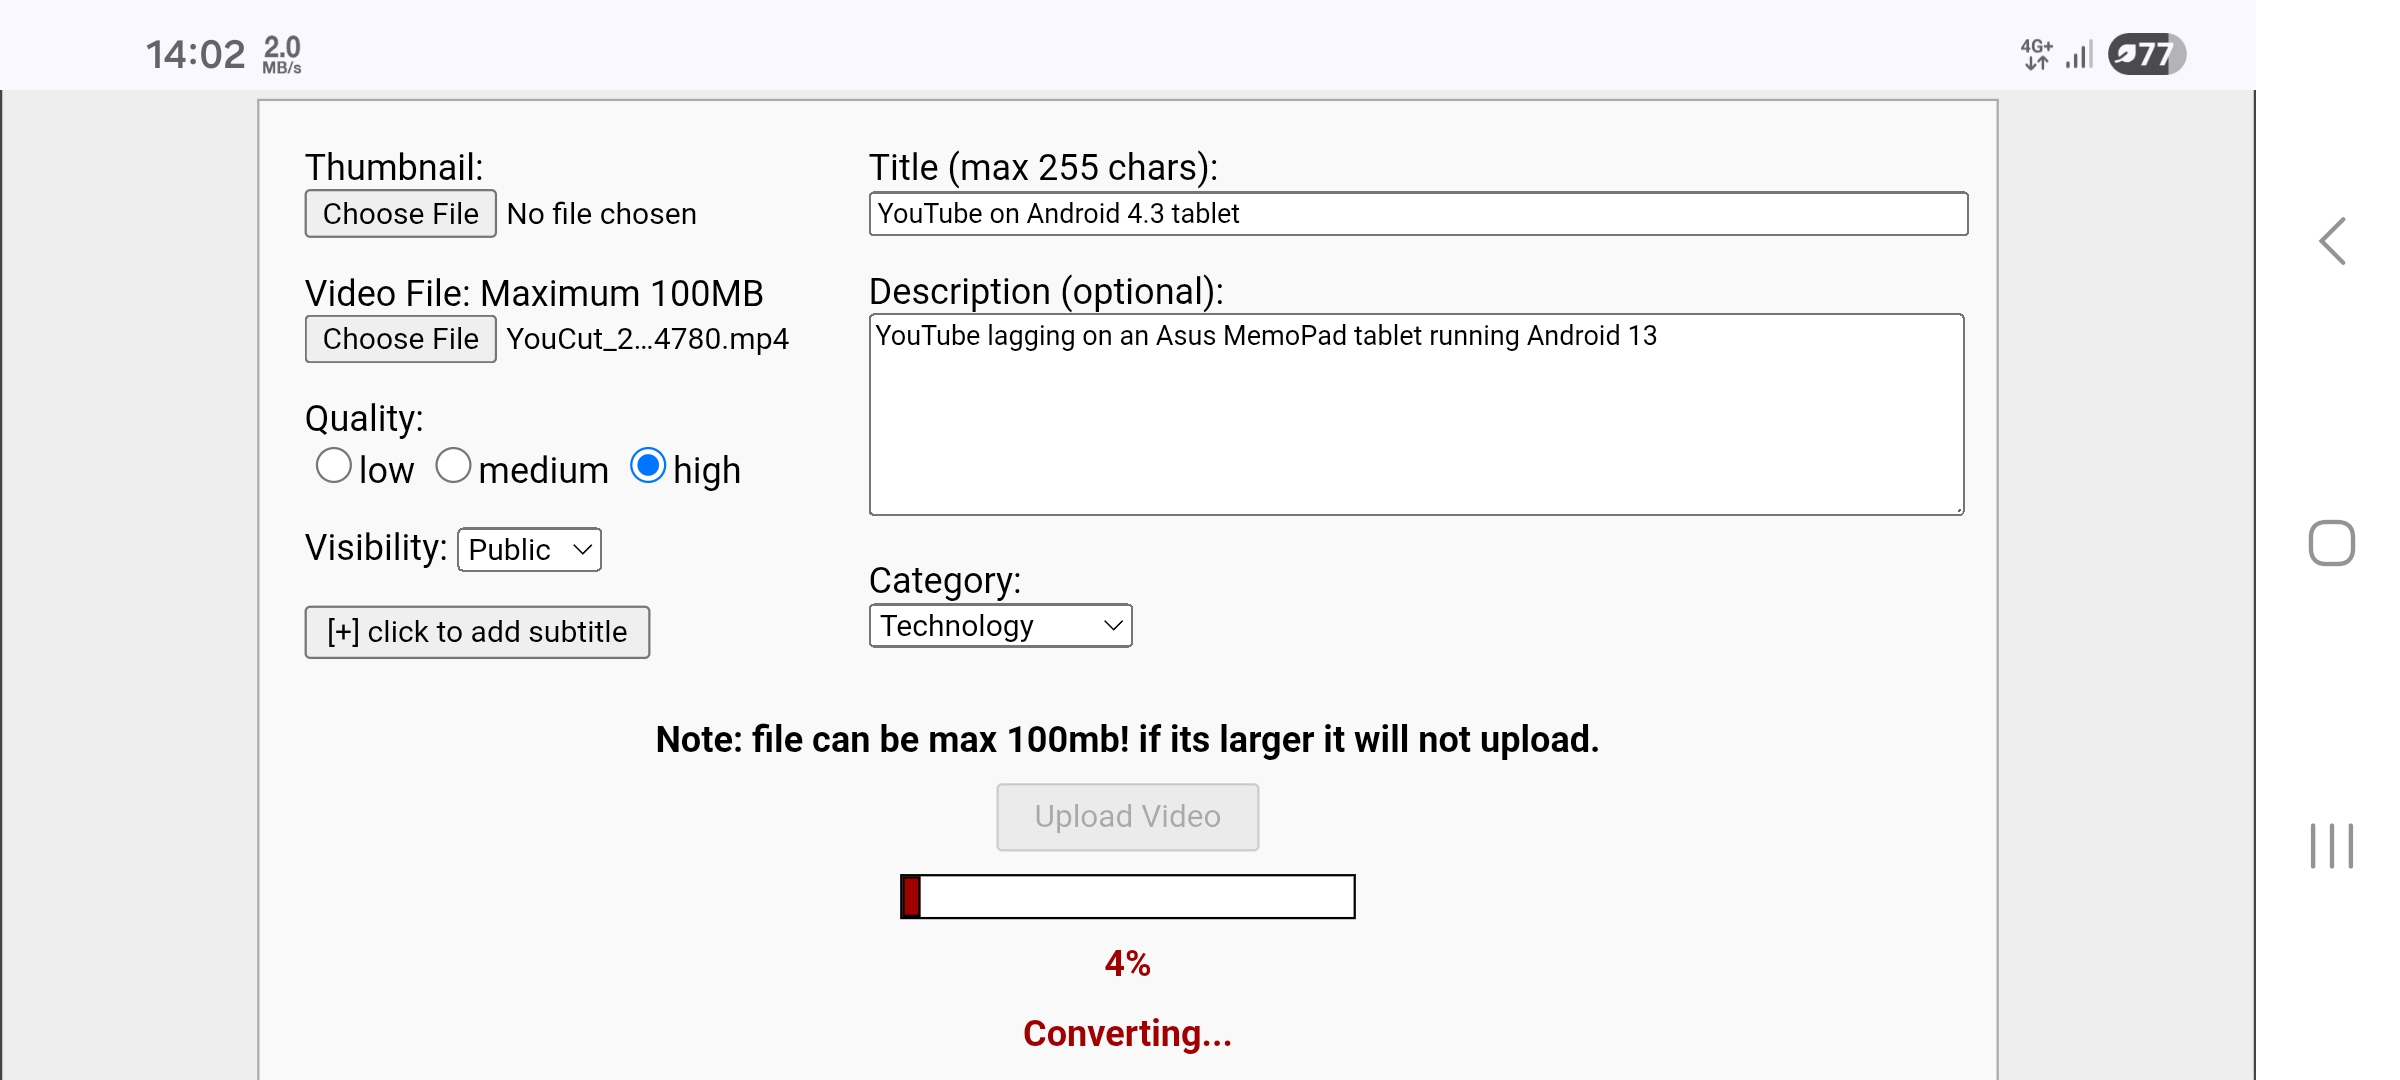Image resolution: width=2400 pixels, height=1080 pixels.
Task: Select medium quality radio option
Action: point(453,466)
